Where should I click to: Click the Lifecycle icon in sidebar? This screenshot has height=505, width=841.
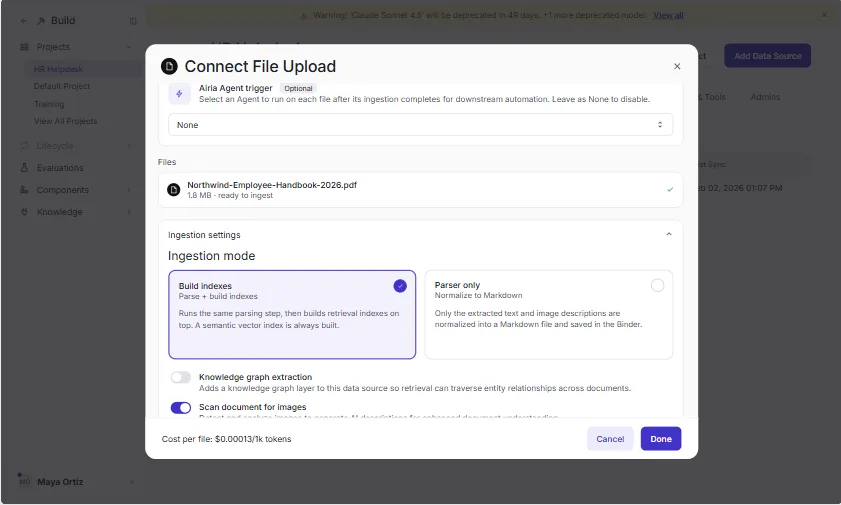pos(24,146)
